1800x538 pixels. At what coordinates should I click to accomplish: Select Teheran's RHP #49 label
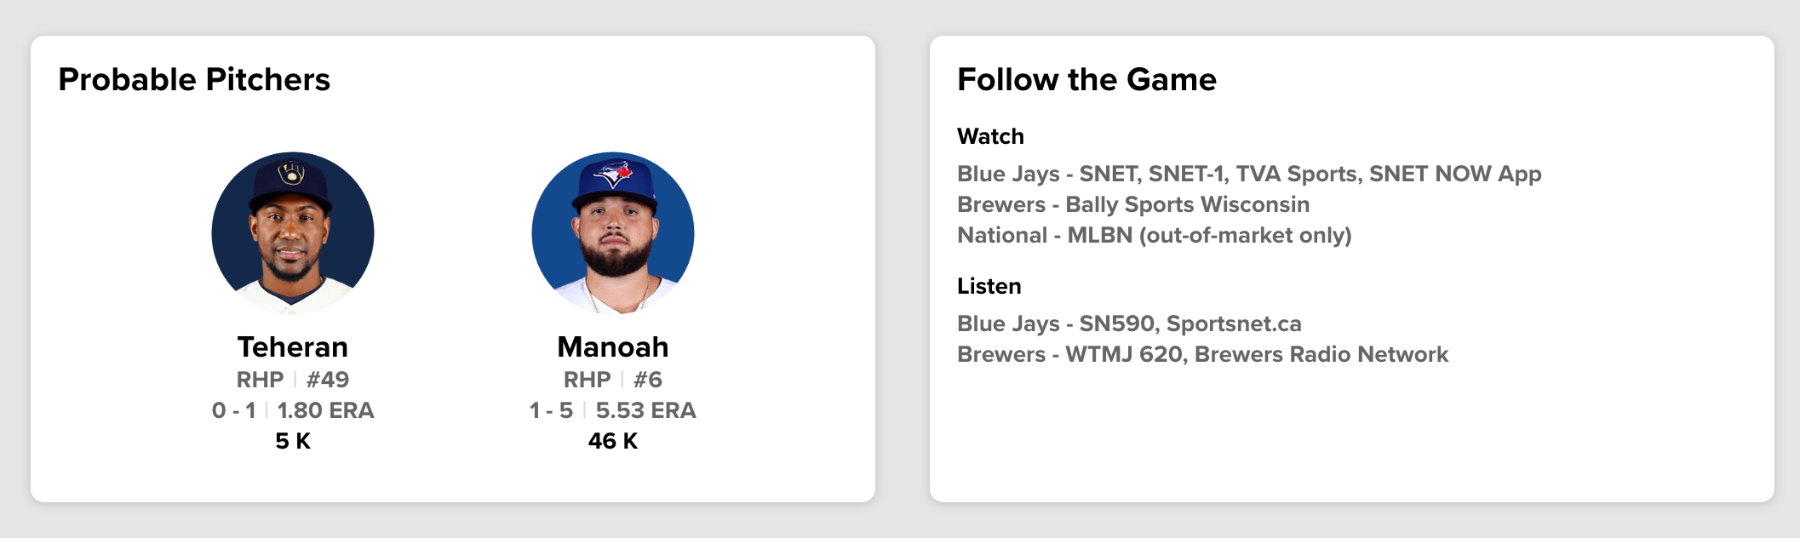(x=293, y=380)
